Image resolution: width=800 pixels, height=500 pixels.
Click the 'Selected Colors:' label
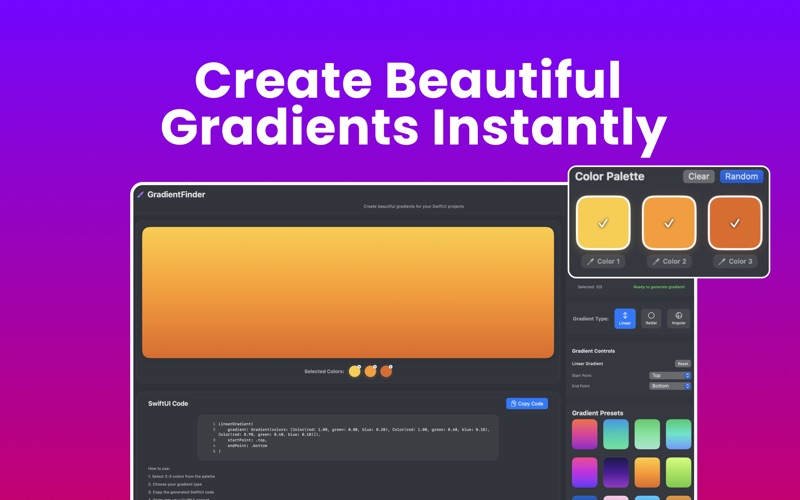coord(324,371)
